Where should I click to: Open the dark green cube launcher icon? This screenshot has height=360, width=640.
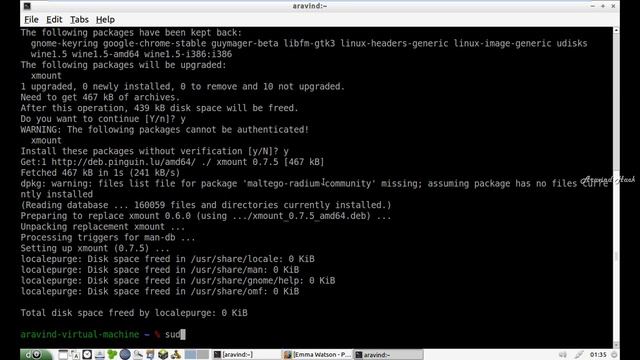point(163,354)
